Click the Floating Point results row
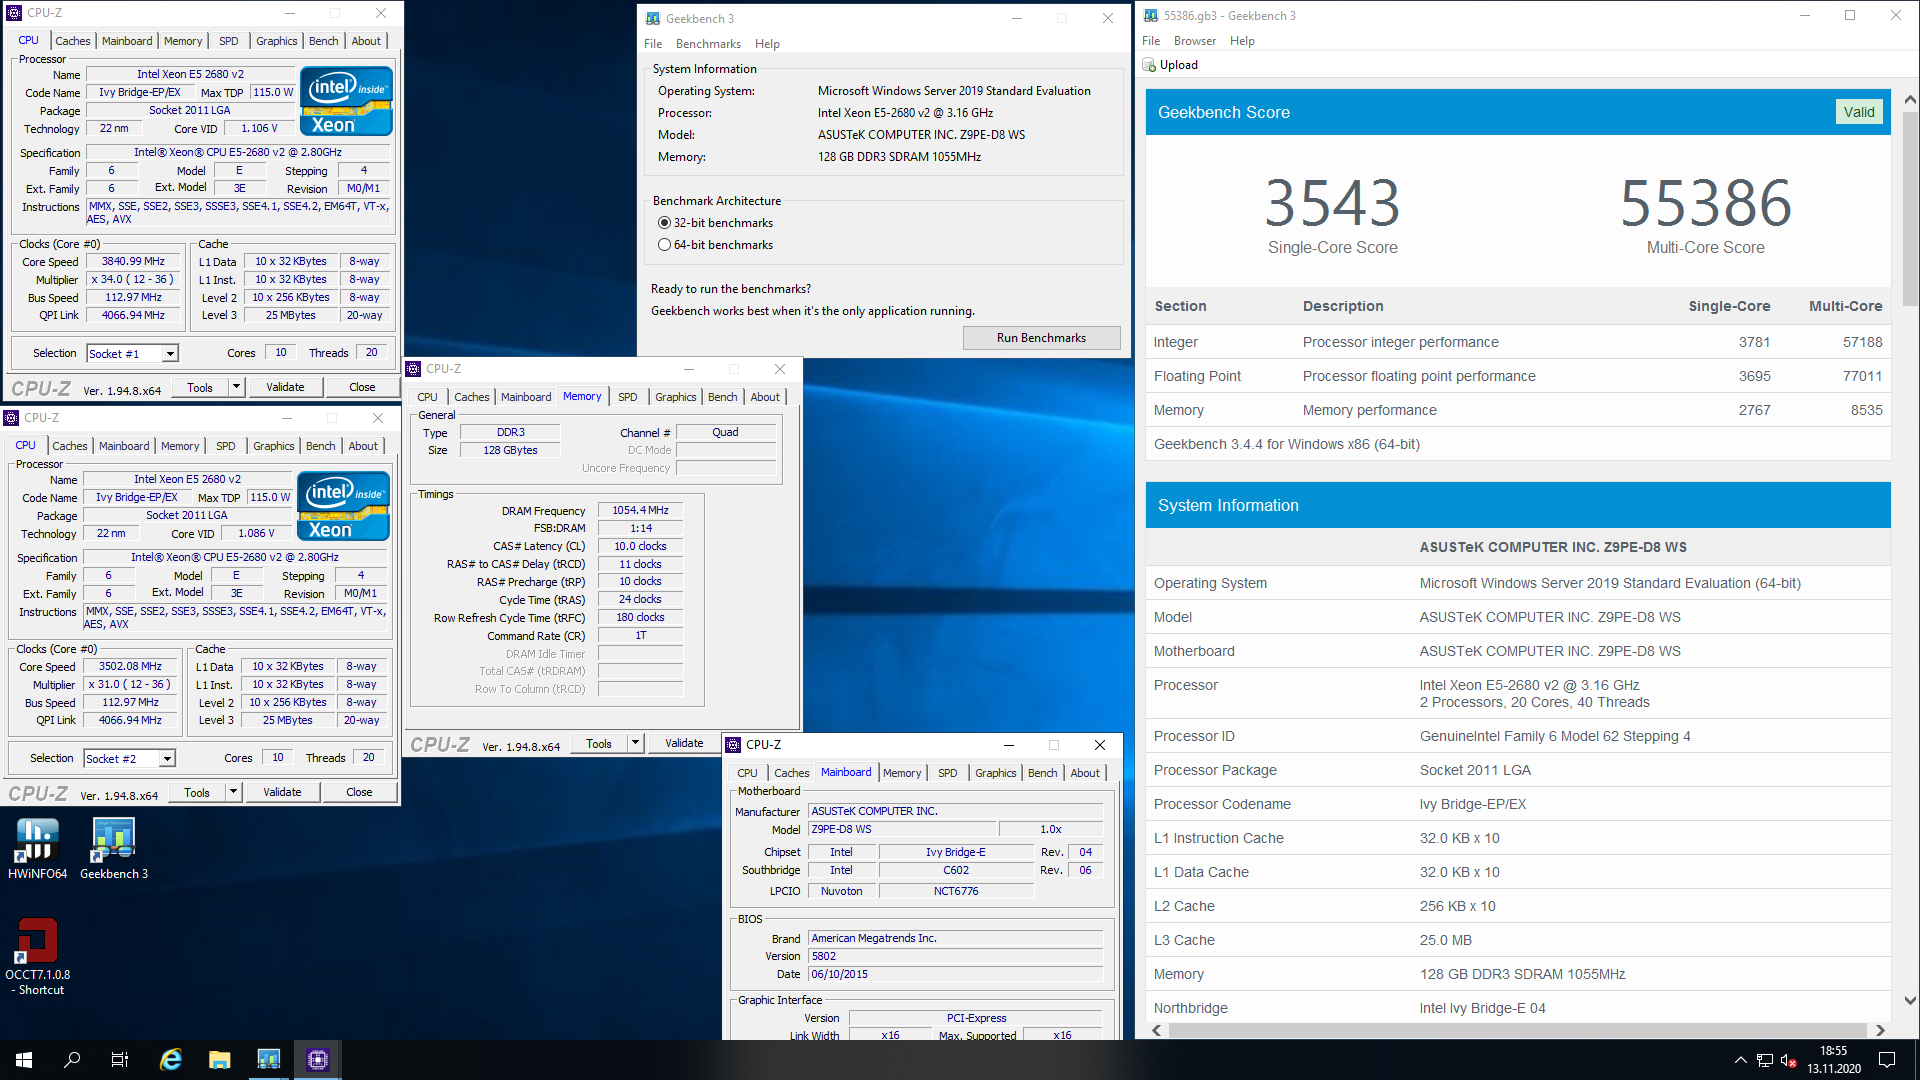The width and height of the screenshot is (1920, 1080). (1518, 376)
